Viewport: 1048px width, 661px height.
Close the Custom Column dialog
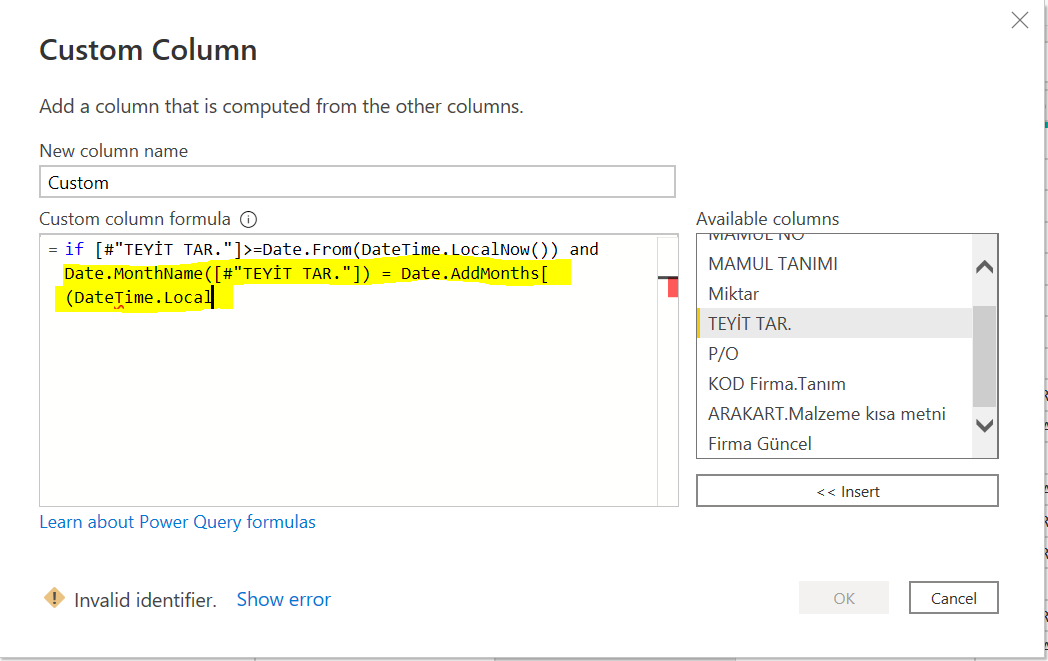(x=1019, y=20)
